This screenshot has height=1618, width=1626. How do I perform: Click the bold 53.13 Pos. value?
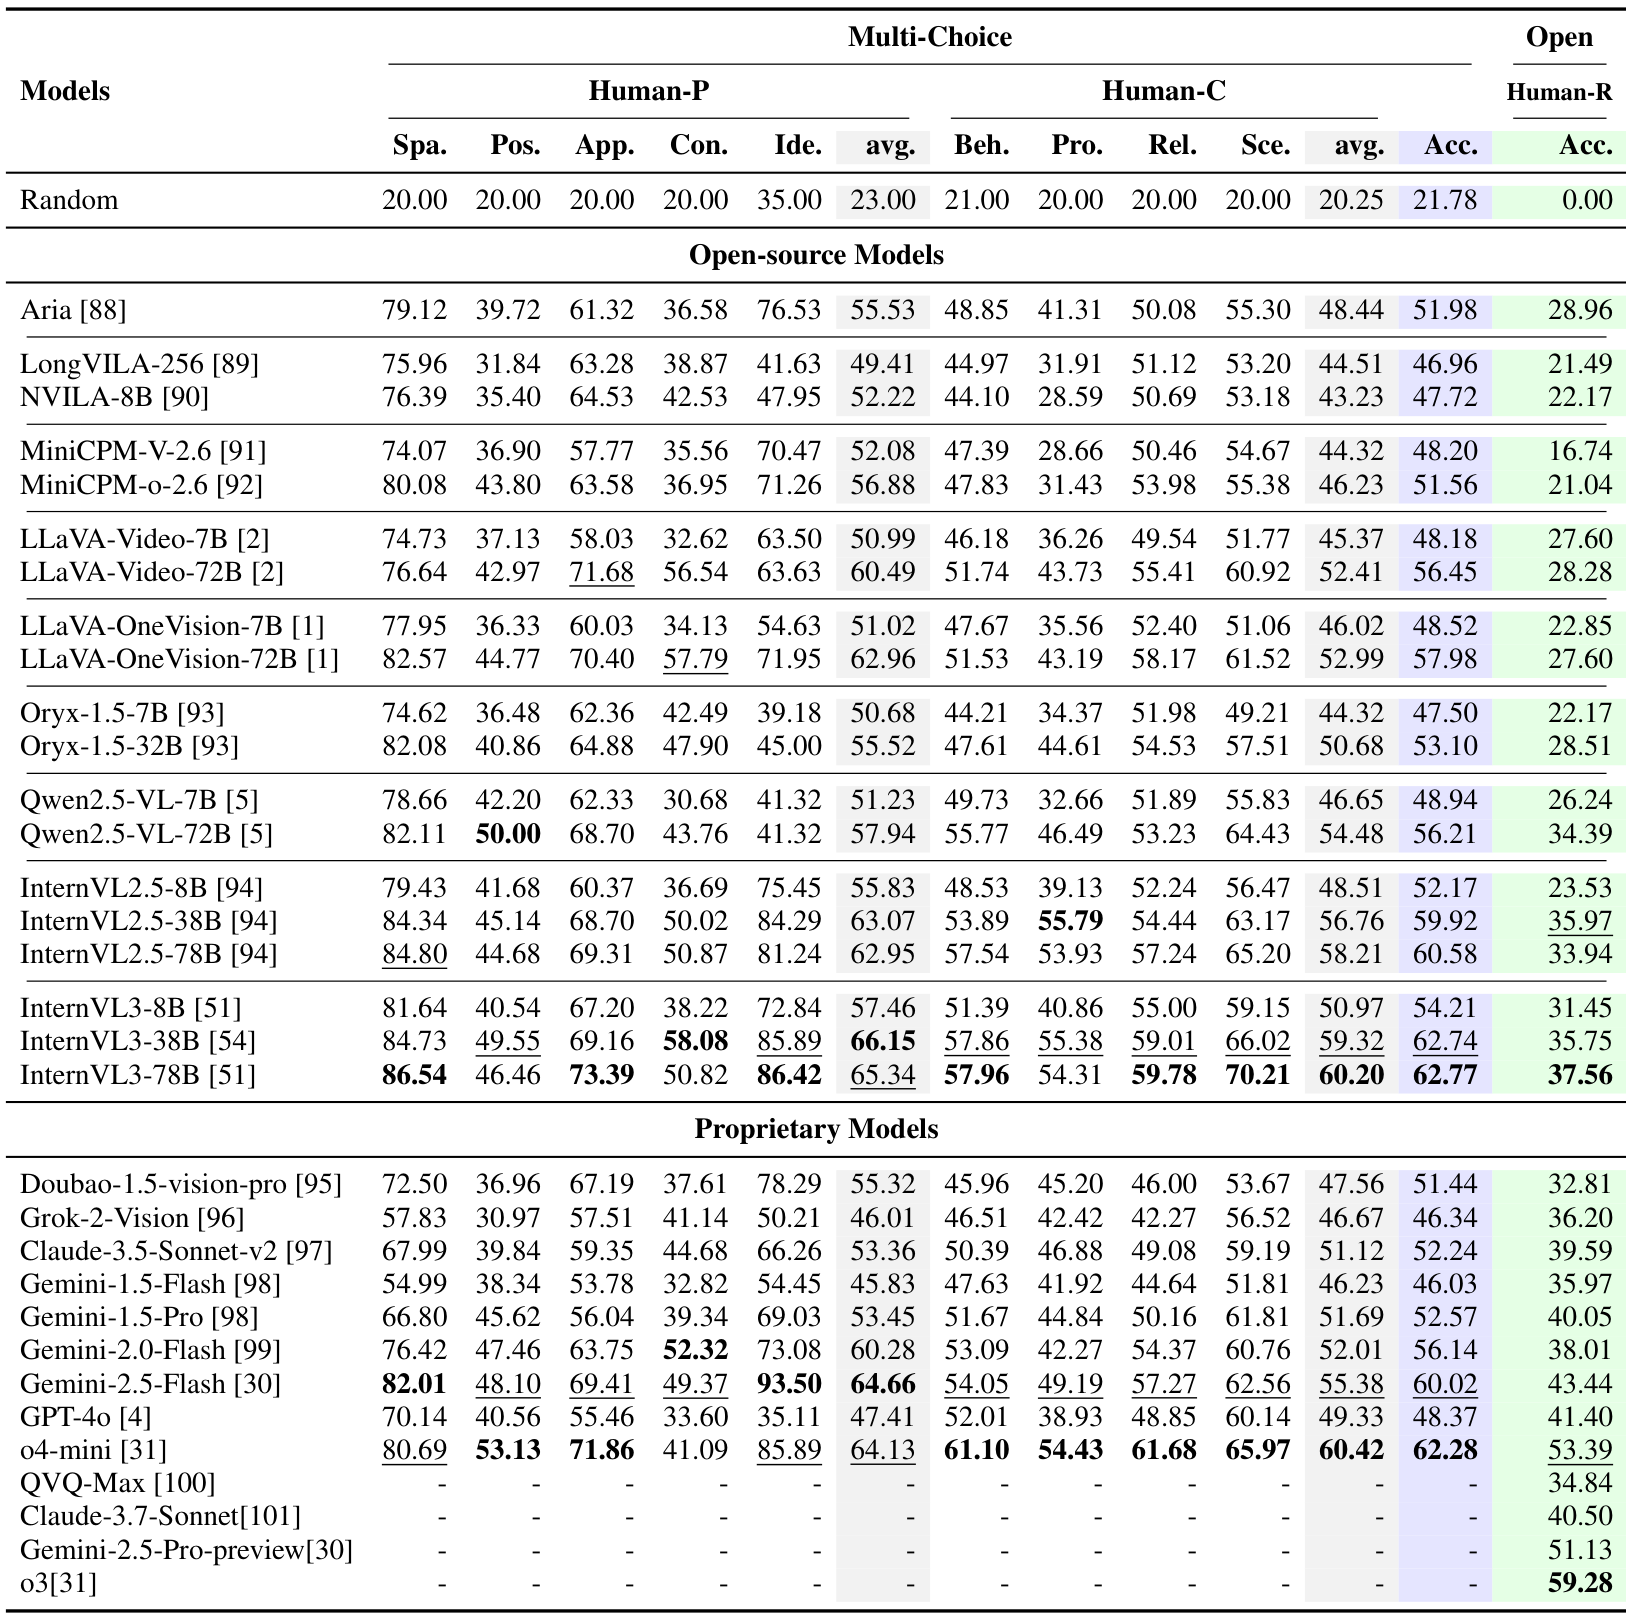click(x=507, y=1450)
